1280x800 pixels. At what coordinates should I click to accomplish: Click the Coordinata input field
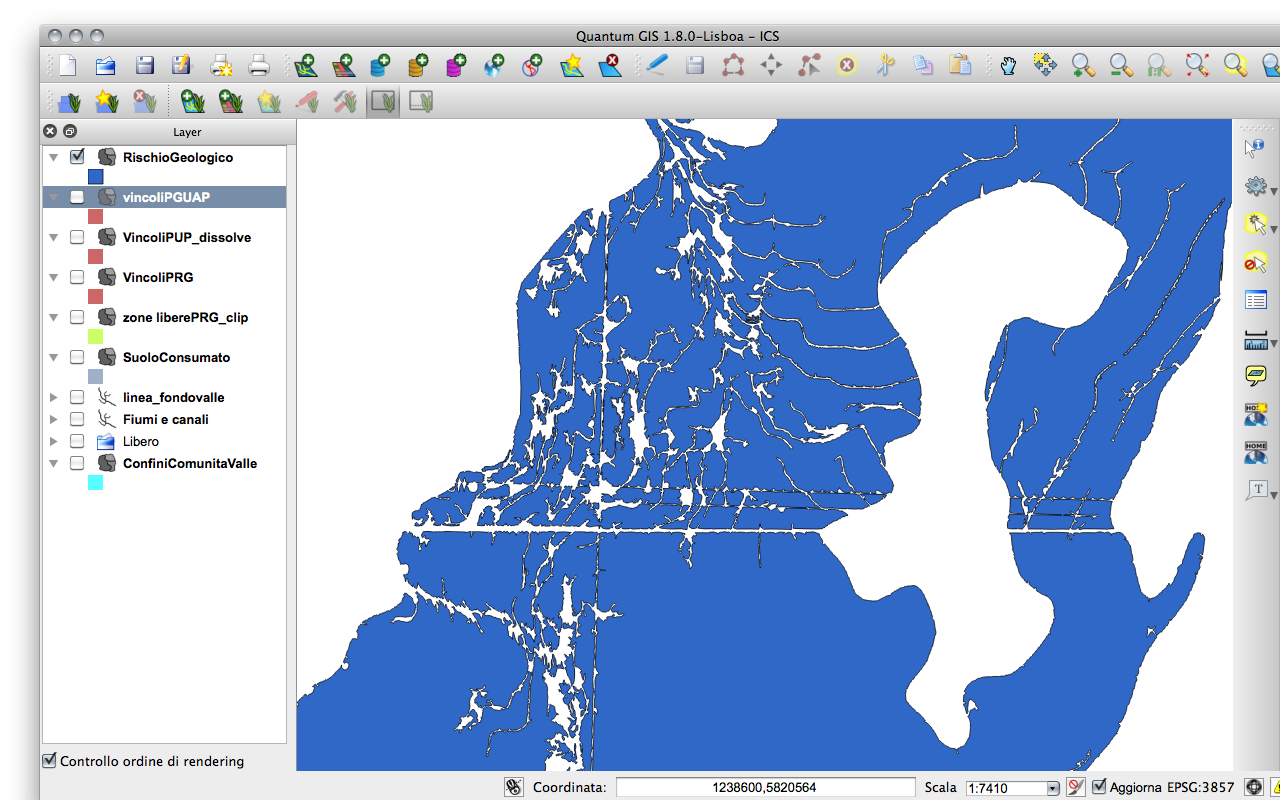pos(765,787)
